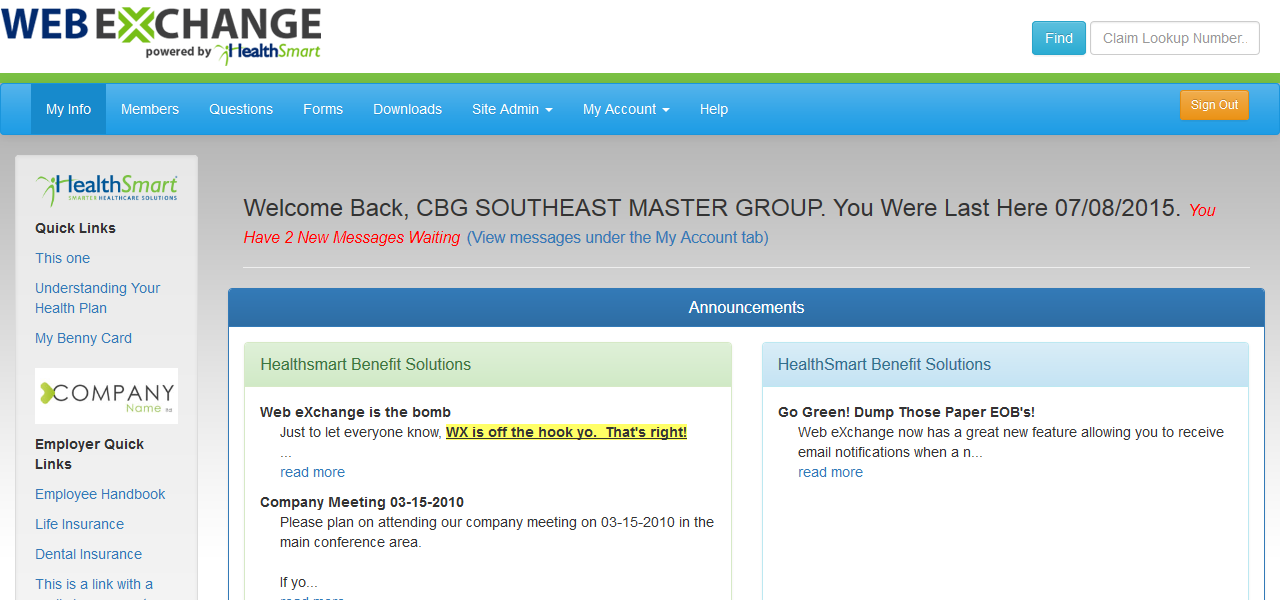Open the My Info tab
Viewport: 1280px width, 600px height.
[68, 109]
